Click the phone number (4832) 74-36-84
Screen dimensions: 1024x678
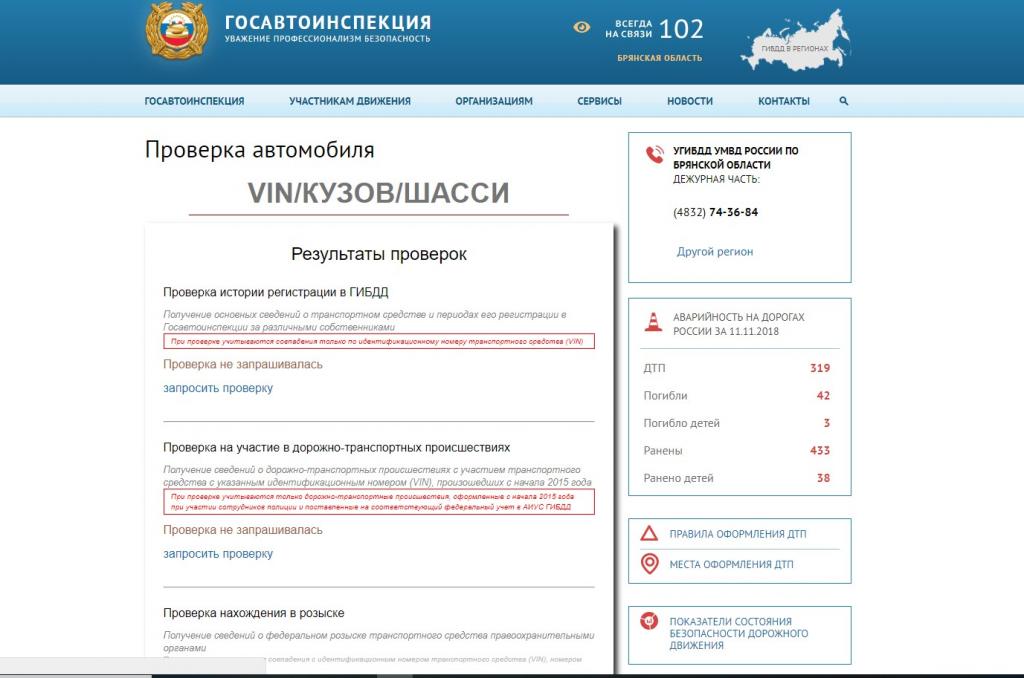tap(715, 212)
